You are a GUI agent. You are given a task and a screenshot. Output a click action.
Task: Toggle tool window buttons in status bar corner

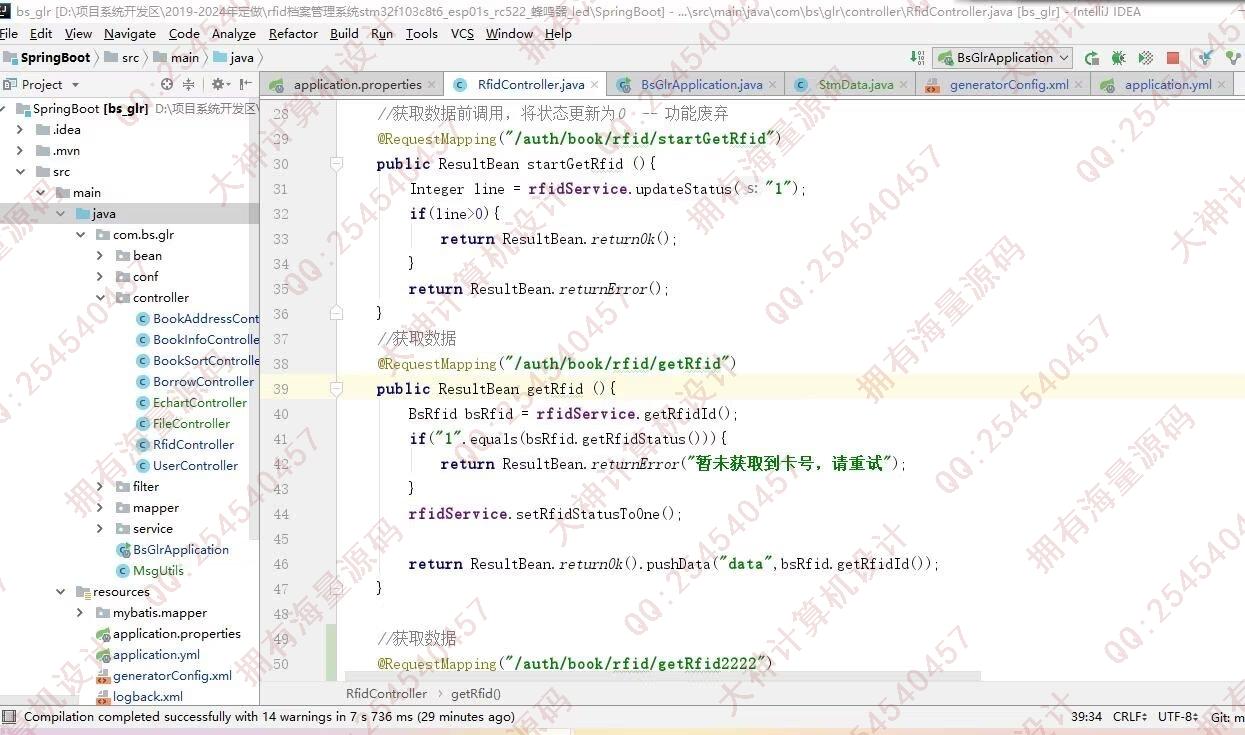(x=9, y=717)
